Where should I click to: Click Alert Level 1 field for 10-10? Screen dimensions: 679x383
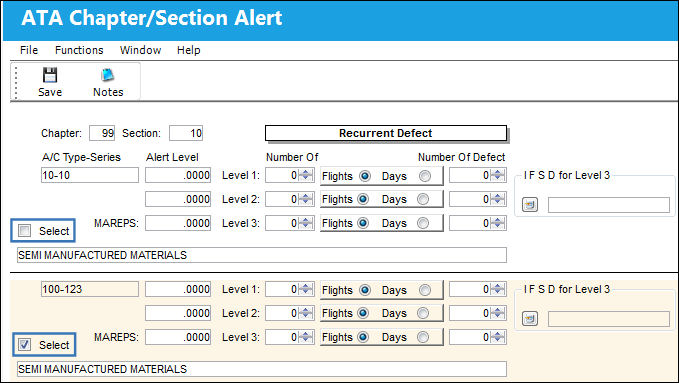pyautogui.click(x=178, y=175)
